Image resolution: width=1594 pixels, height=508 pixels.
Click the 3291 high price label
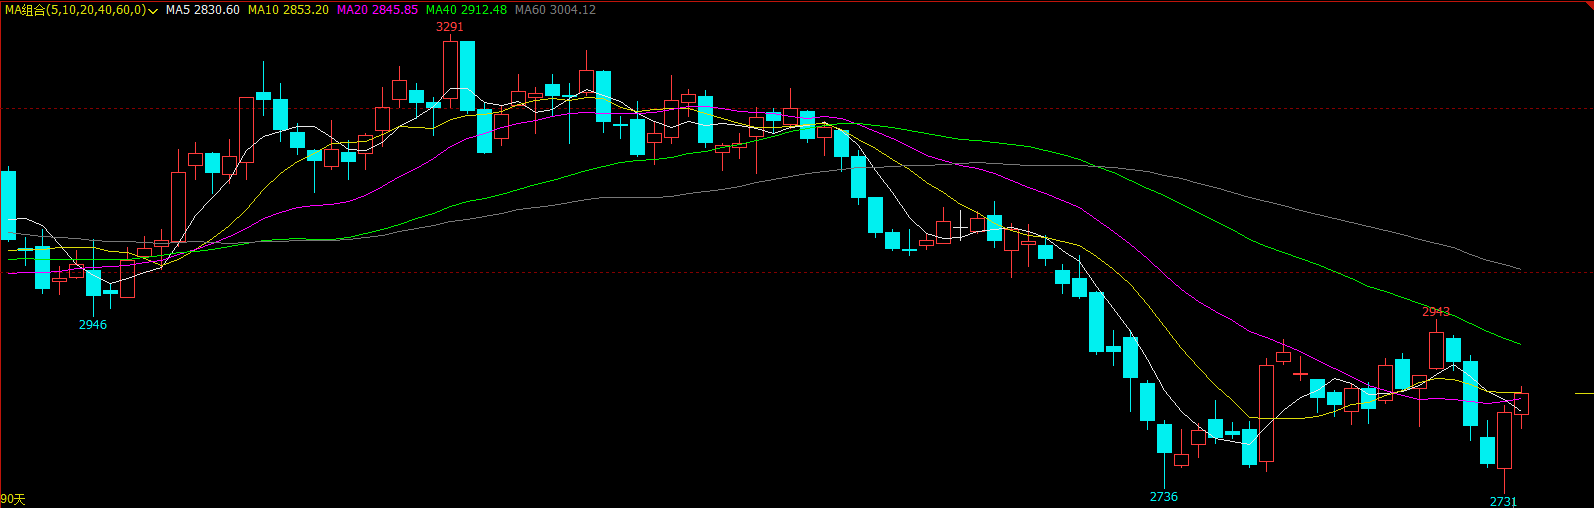pos(450,27)
